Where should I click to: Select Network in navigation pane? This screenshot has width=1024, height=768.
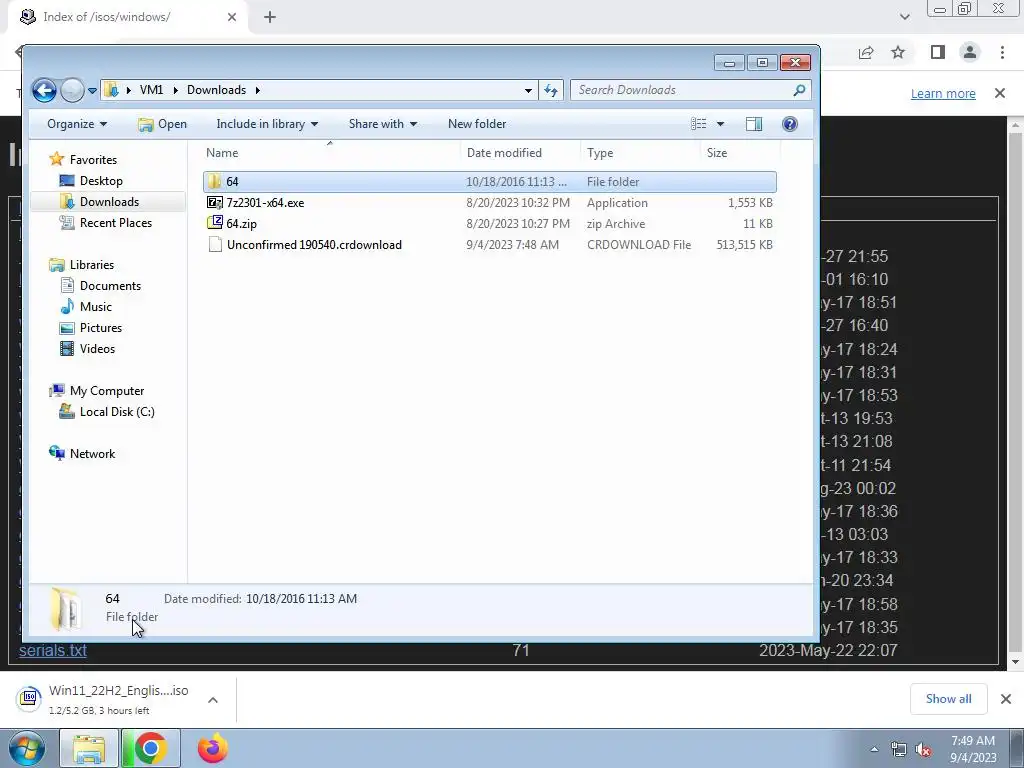tap(92, 454)
